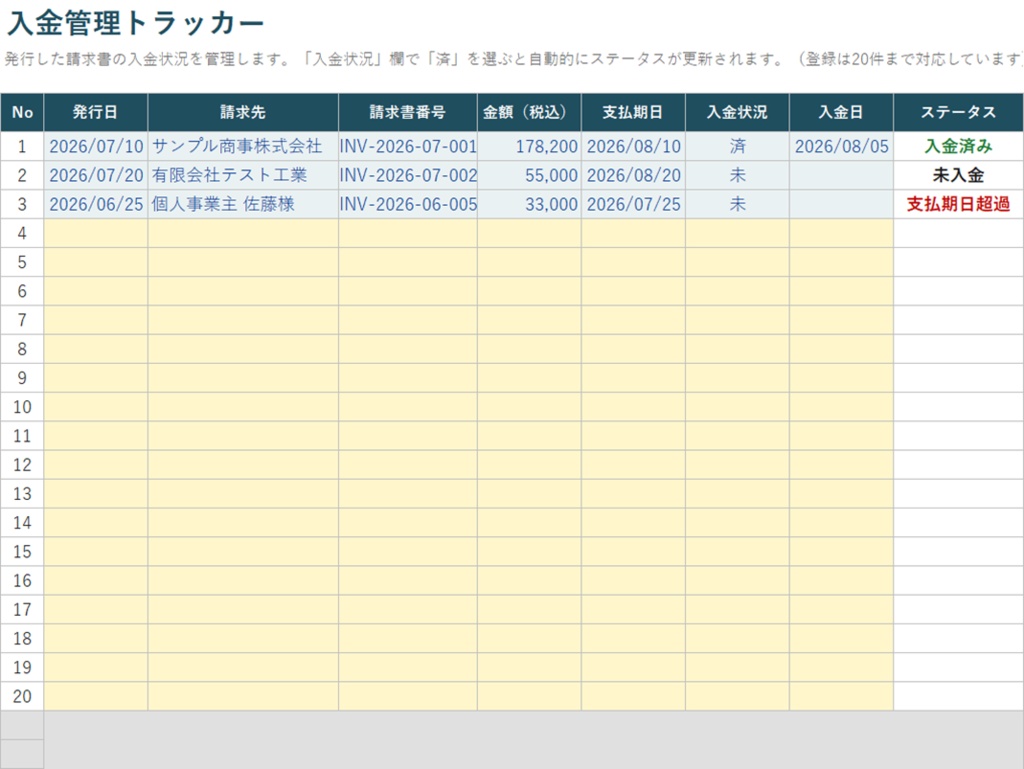Click the amount 33,000 cell

pyautogui.click(x=529, y=204)
